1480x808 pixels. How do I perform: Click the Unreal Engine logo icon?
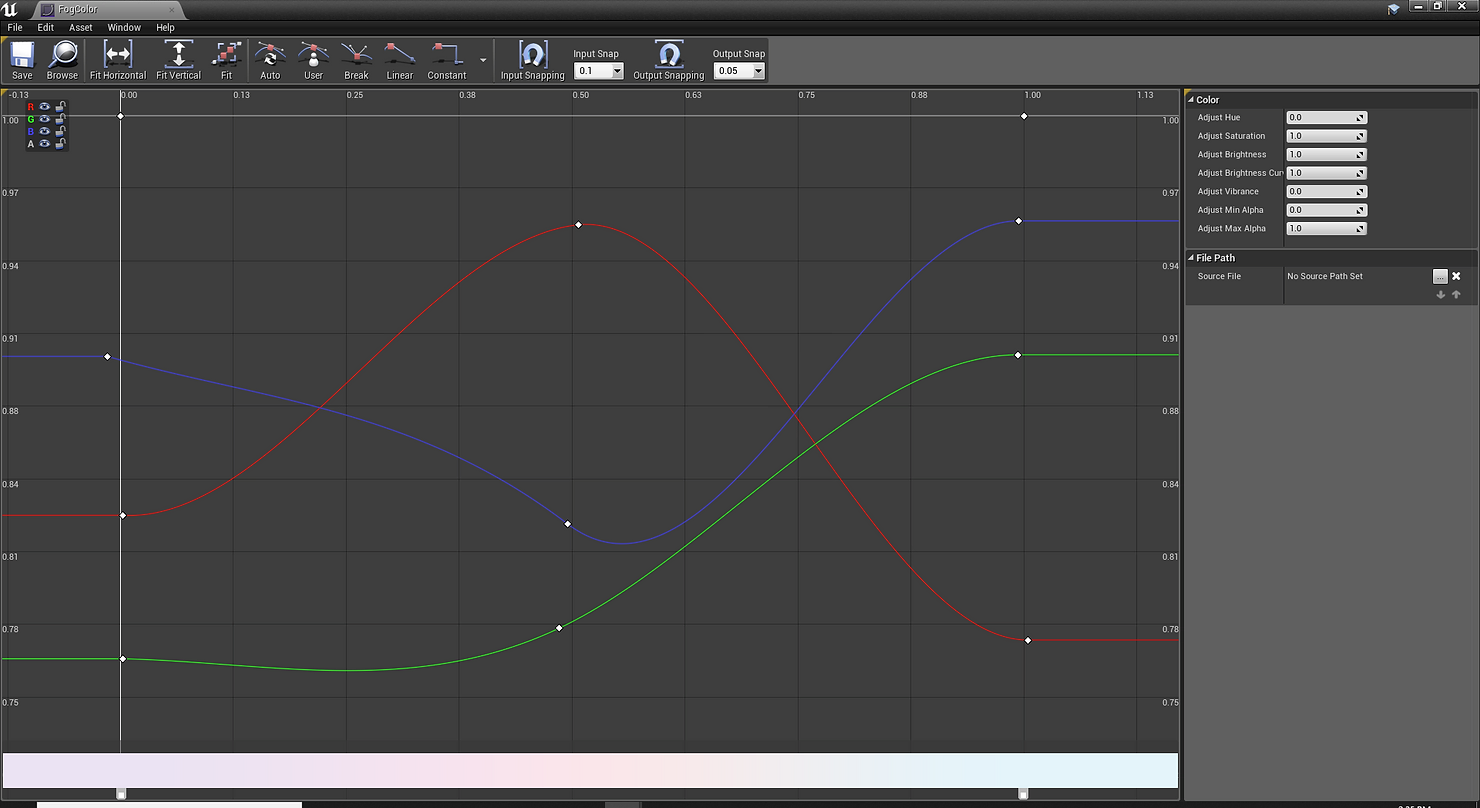[11, 9]
